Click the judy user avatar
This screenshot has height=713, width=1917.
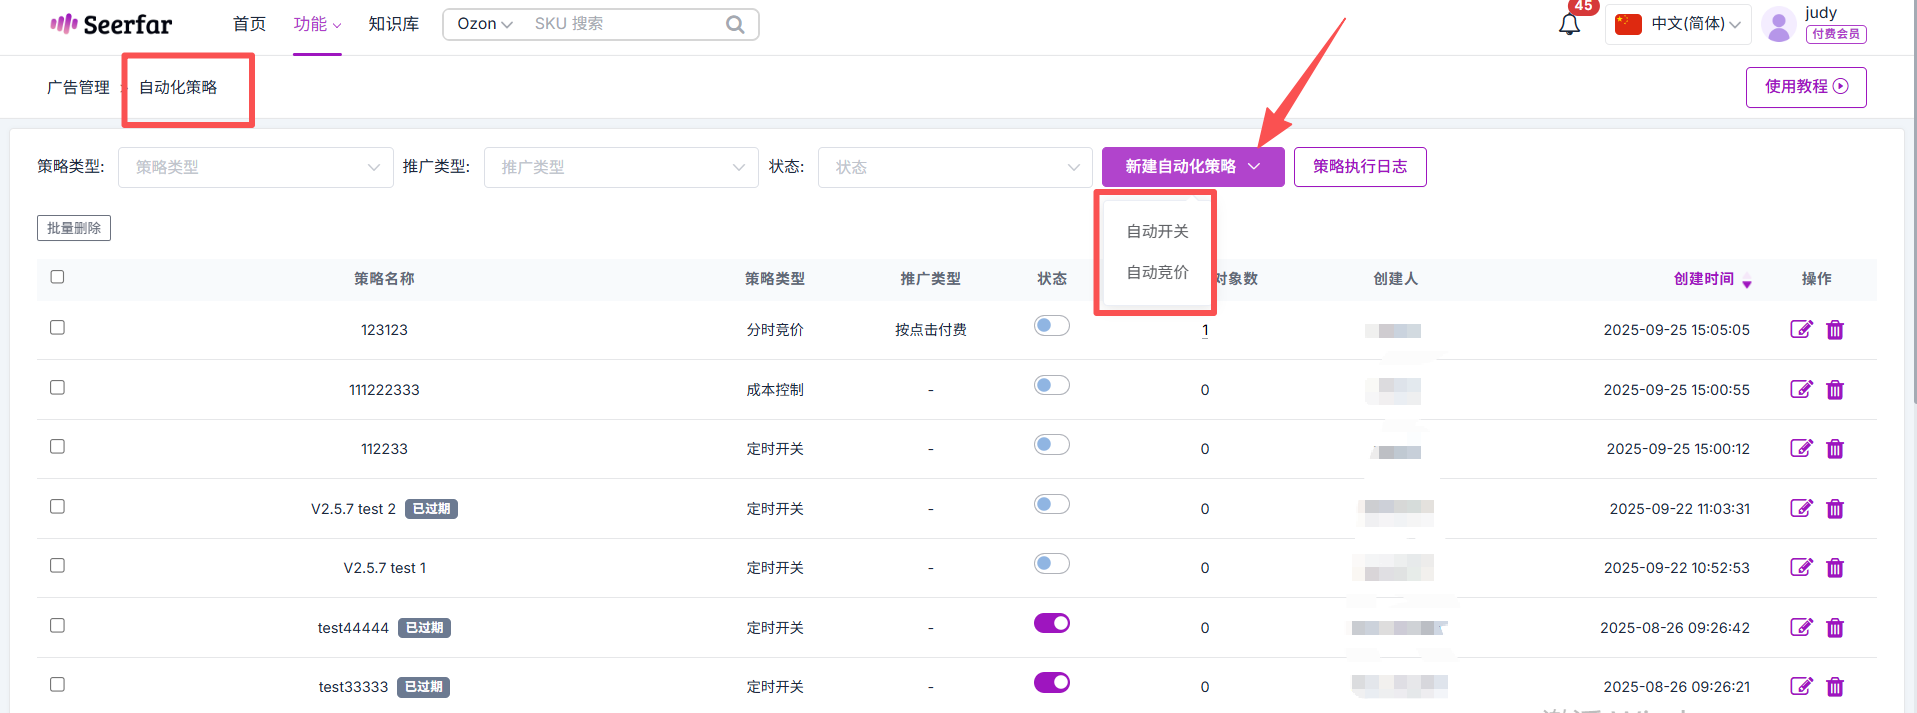[1778, 24]
